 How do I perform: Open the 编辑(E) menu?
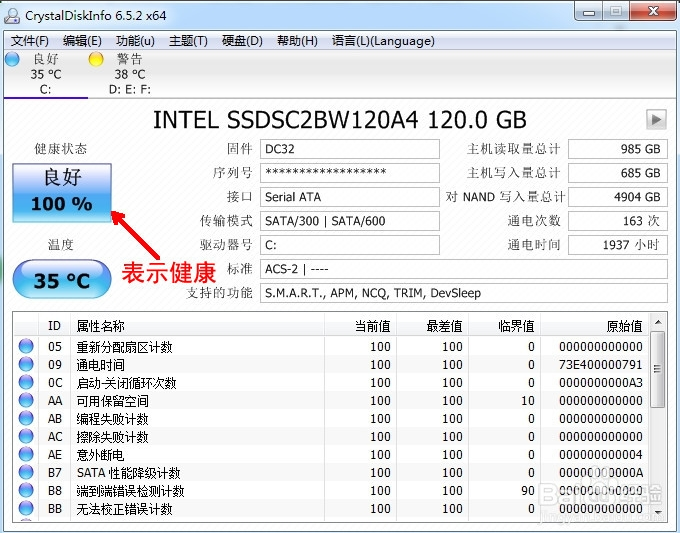[82, 41]
